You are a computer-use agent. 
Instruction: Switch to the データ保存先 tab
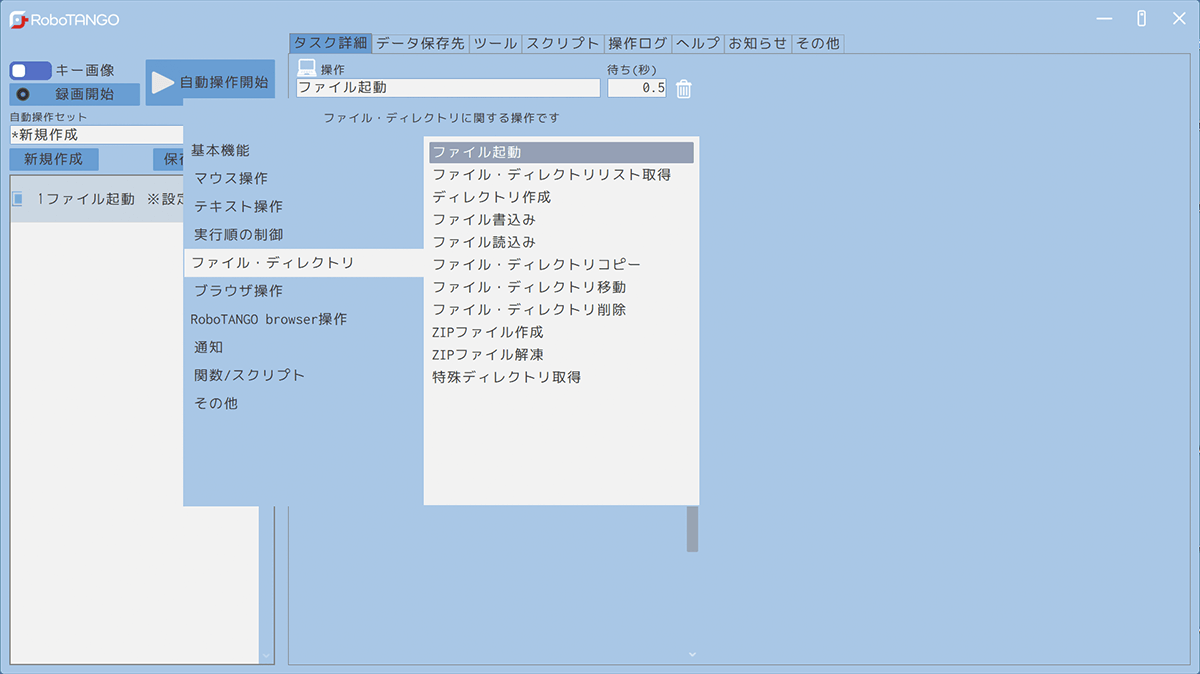click(x=420, y=44)
